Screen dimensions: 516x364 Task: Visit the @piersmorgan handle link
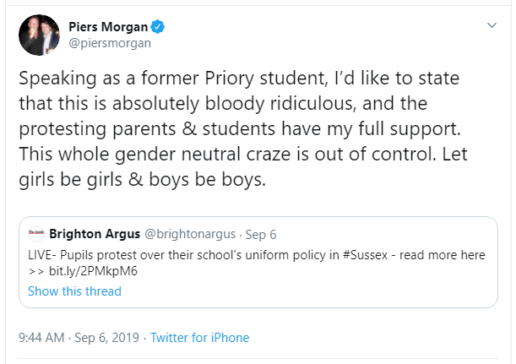point(110,43)
